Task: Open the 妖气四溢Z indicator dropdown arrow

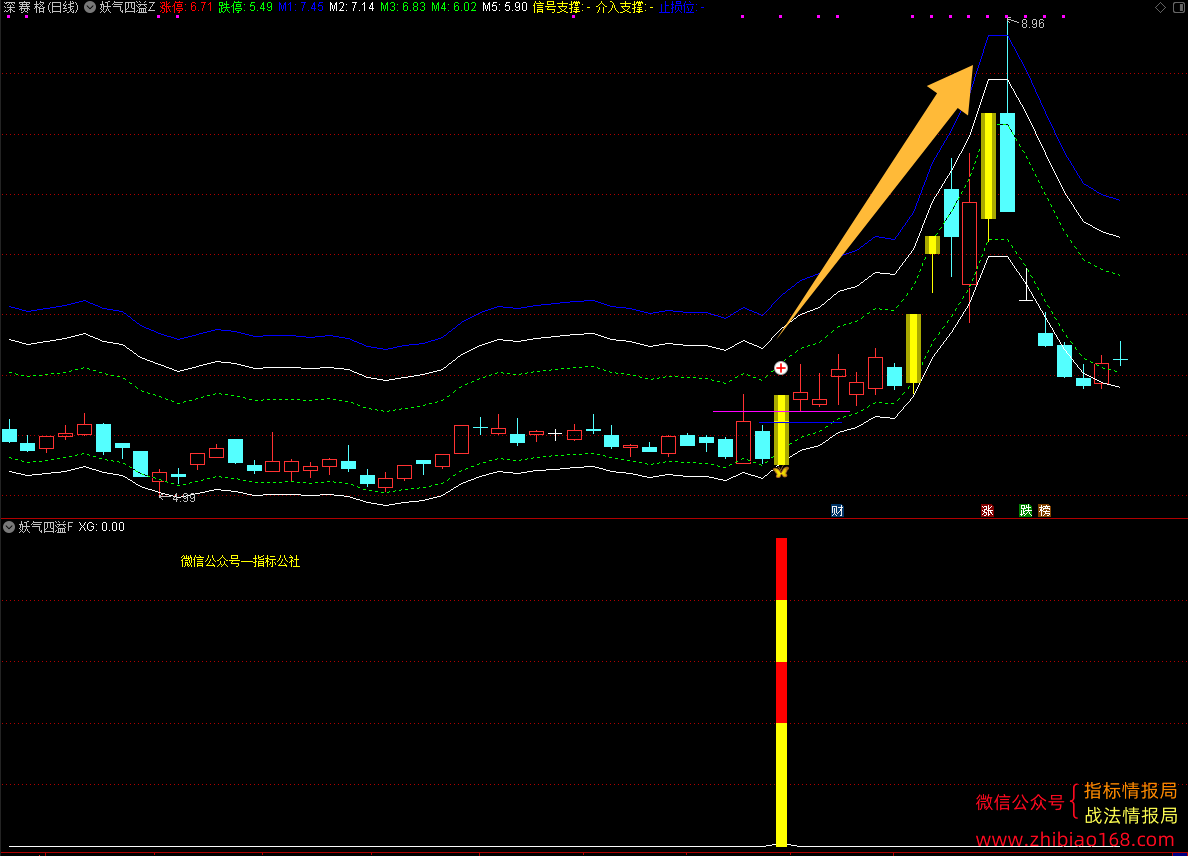Action: point(90,8)
